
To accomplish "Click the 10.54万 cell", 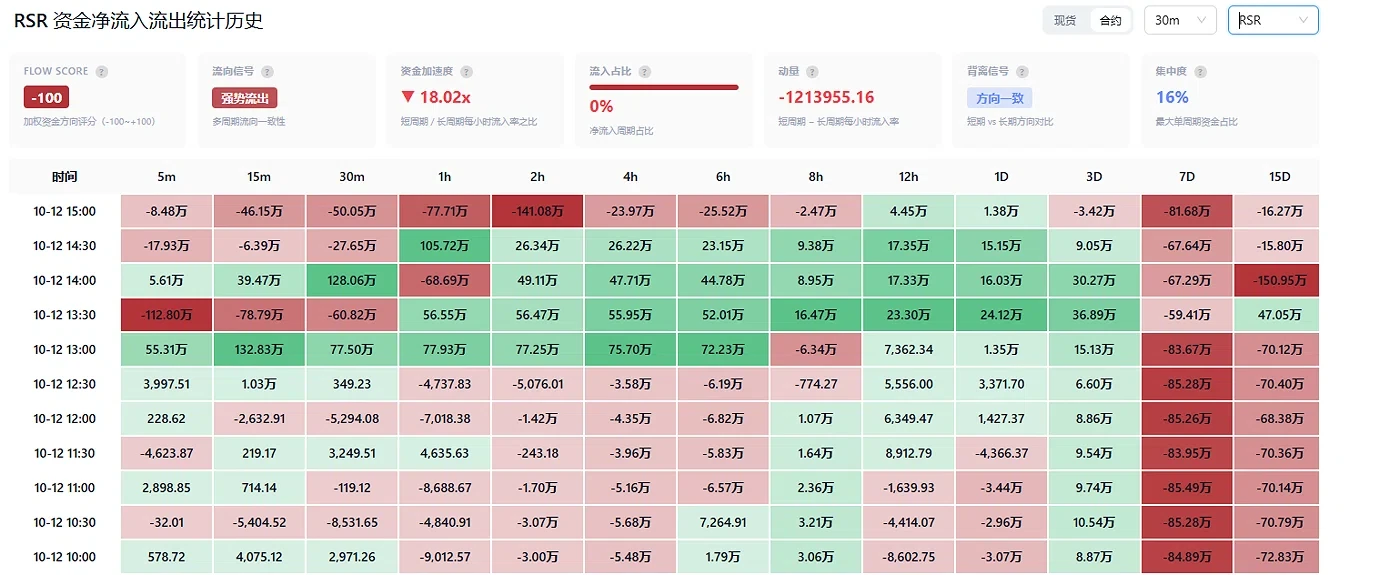I will (1094, 522).
